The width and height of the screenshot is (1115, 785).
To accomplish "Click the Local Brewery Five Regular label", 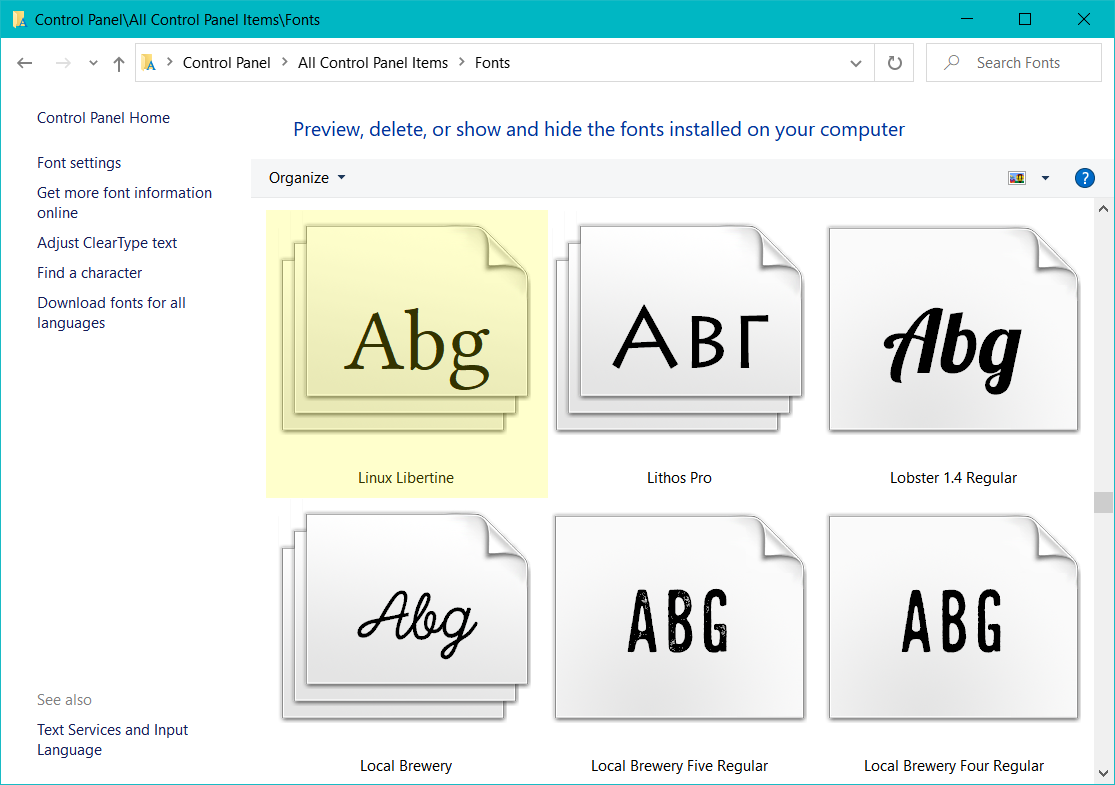I will pyautogui.click(x=679, y=766).
